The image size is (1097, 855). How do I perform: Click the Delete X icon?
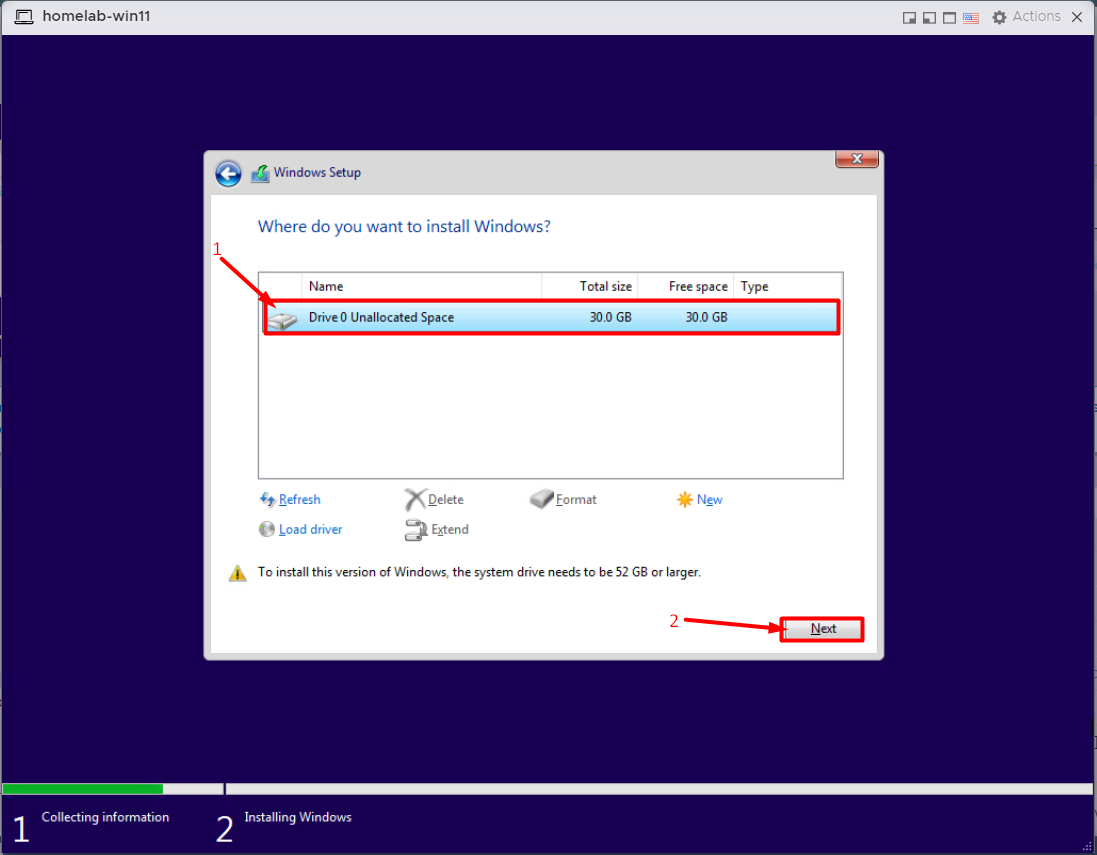pos(415,500)
